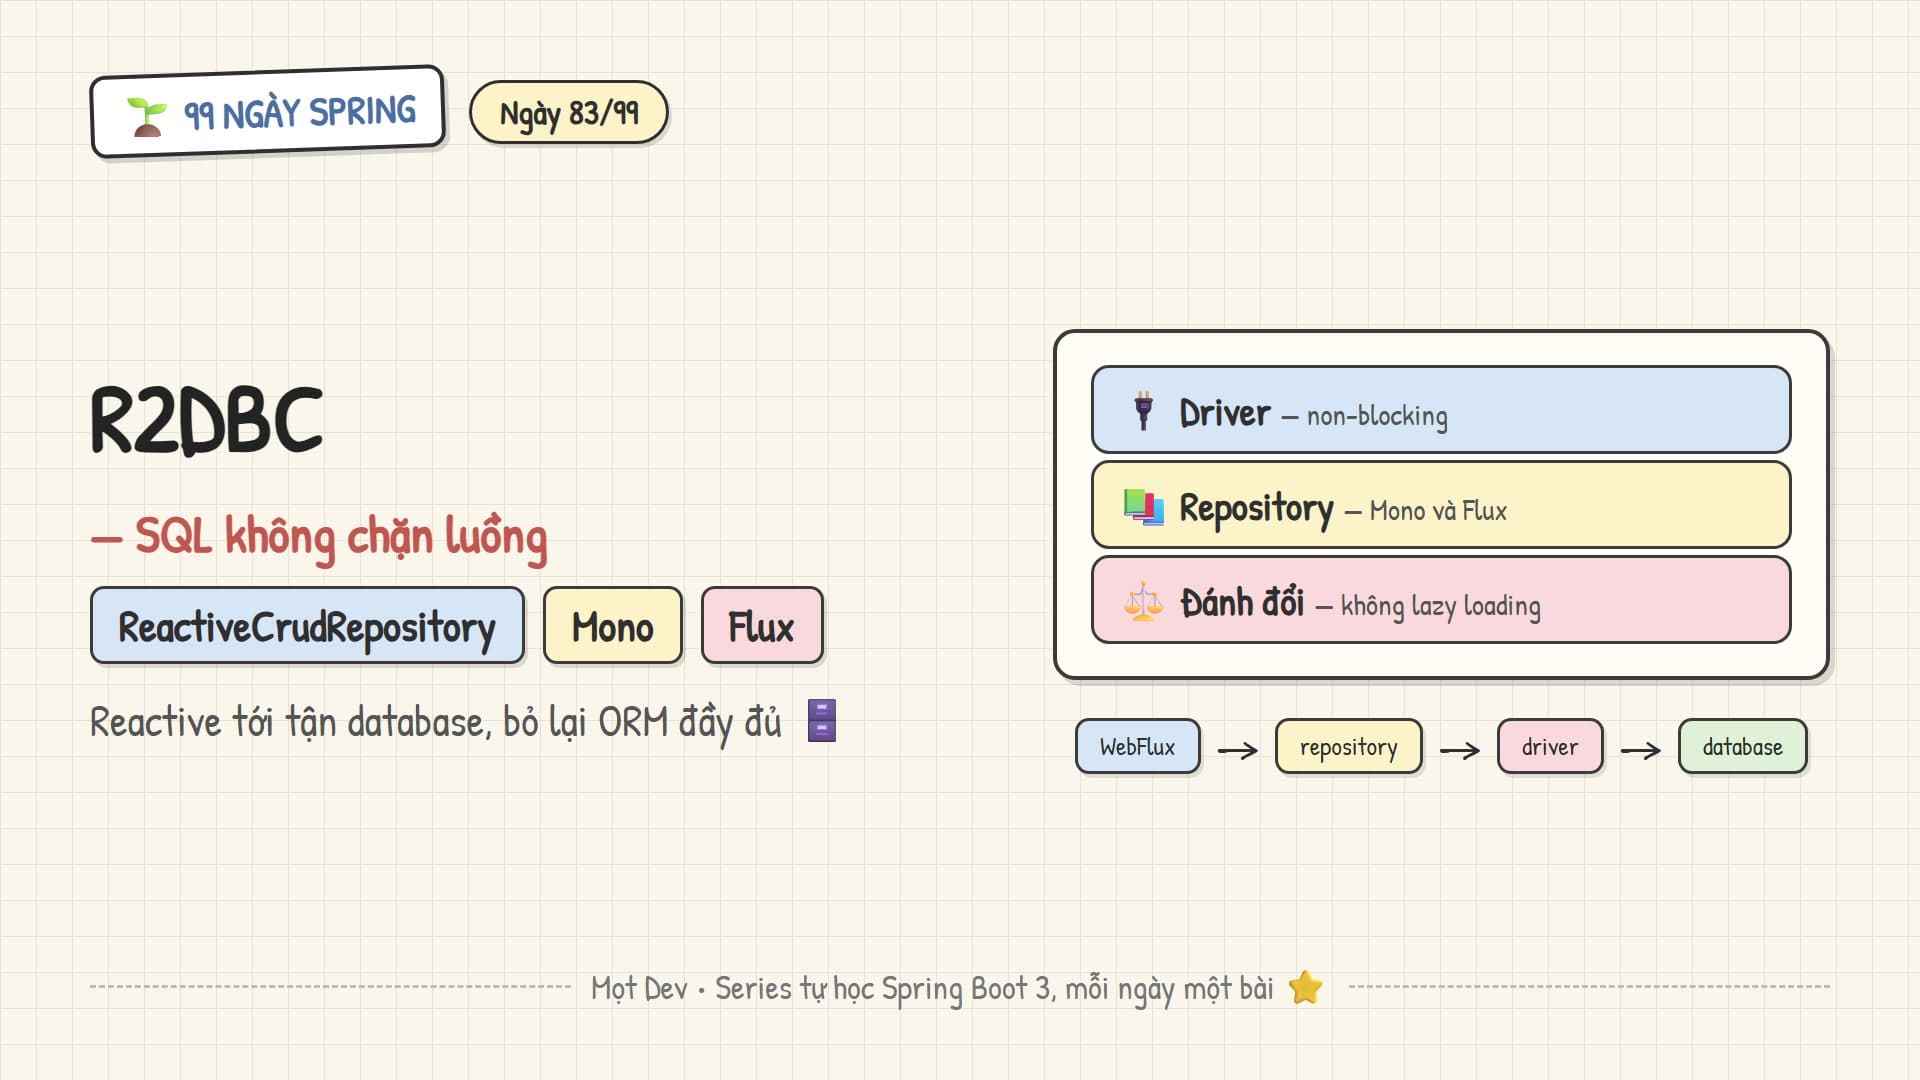Image resolution: width=1920 pixels, height=1080 pixels.
Task: Click the seedling sprout icon
Action: click(147, 116)
